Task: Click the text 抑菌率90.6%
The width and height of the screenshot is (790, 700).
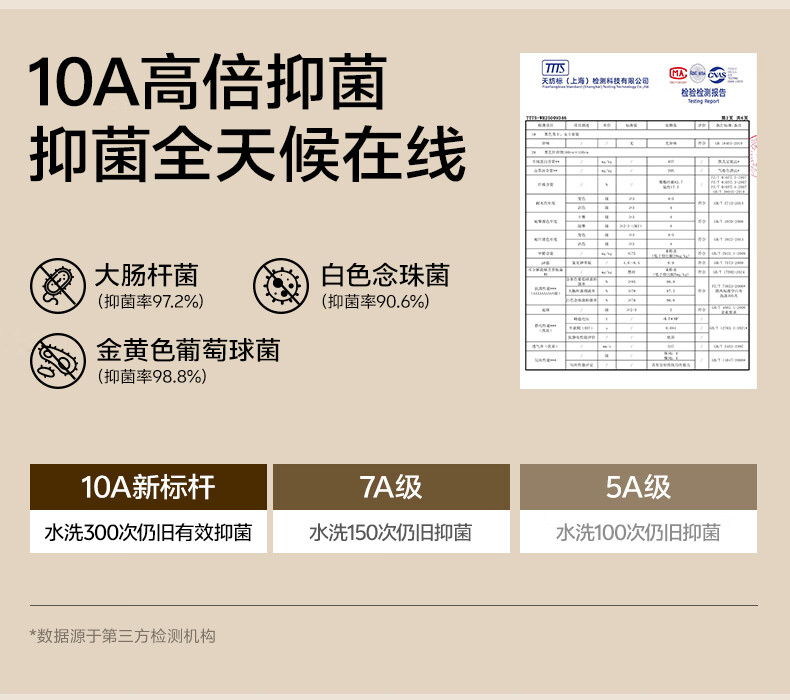Action: [376, 301]
